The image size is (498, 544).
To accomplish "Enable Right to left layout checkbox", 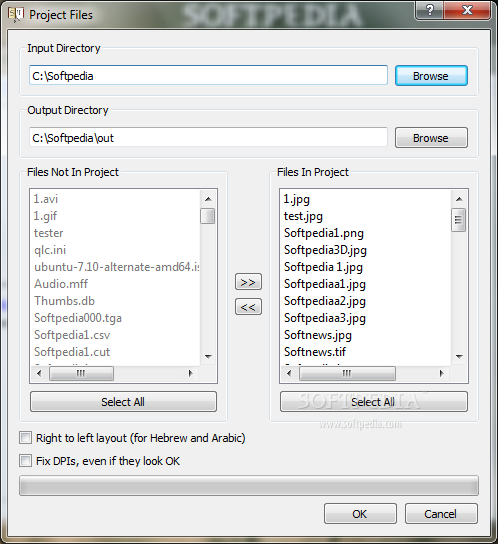I will tap(25, 438).
